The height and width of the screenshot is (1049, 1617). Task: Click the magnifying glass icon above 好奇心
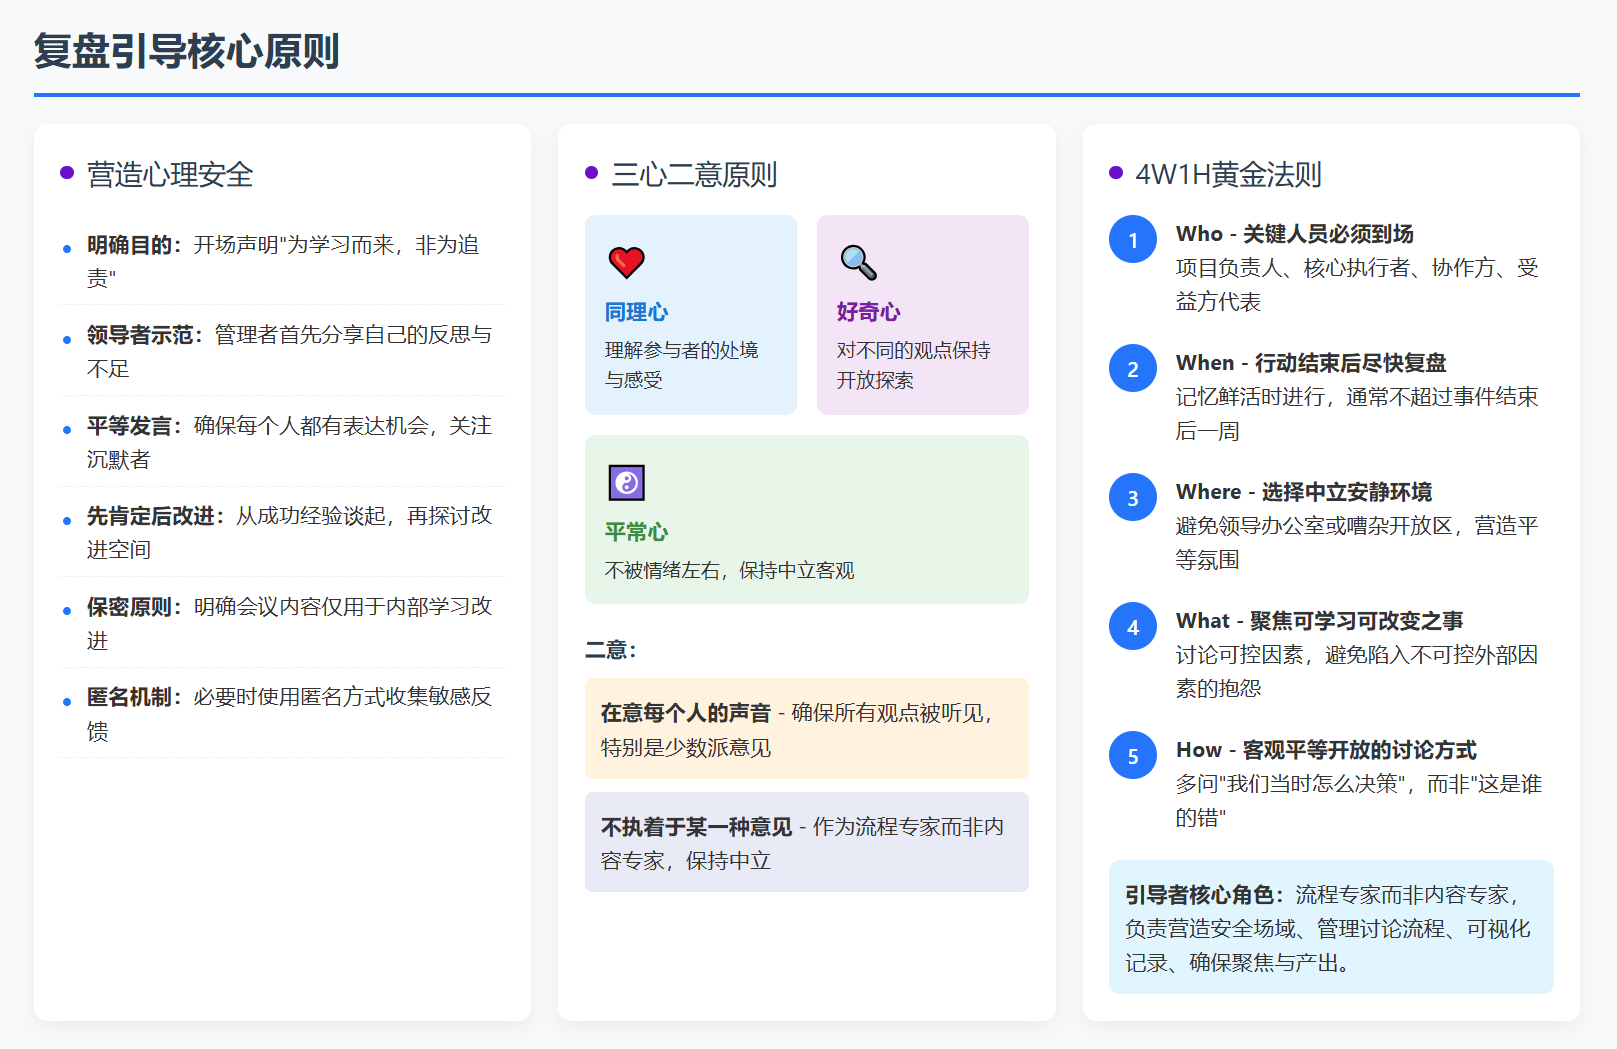858,262
